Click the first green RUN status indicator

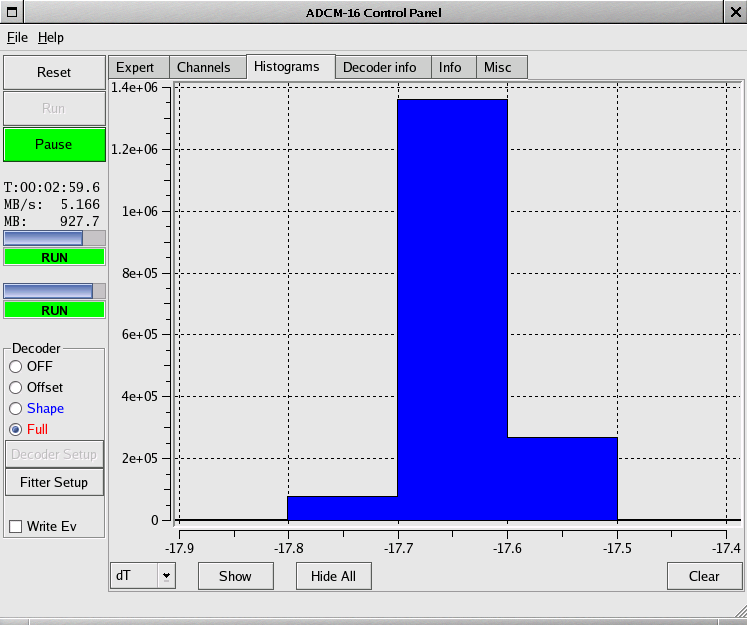(x=54, y=257)
